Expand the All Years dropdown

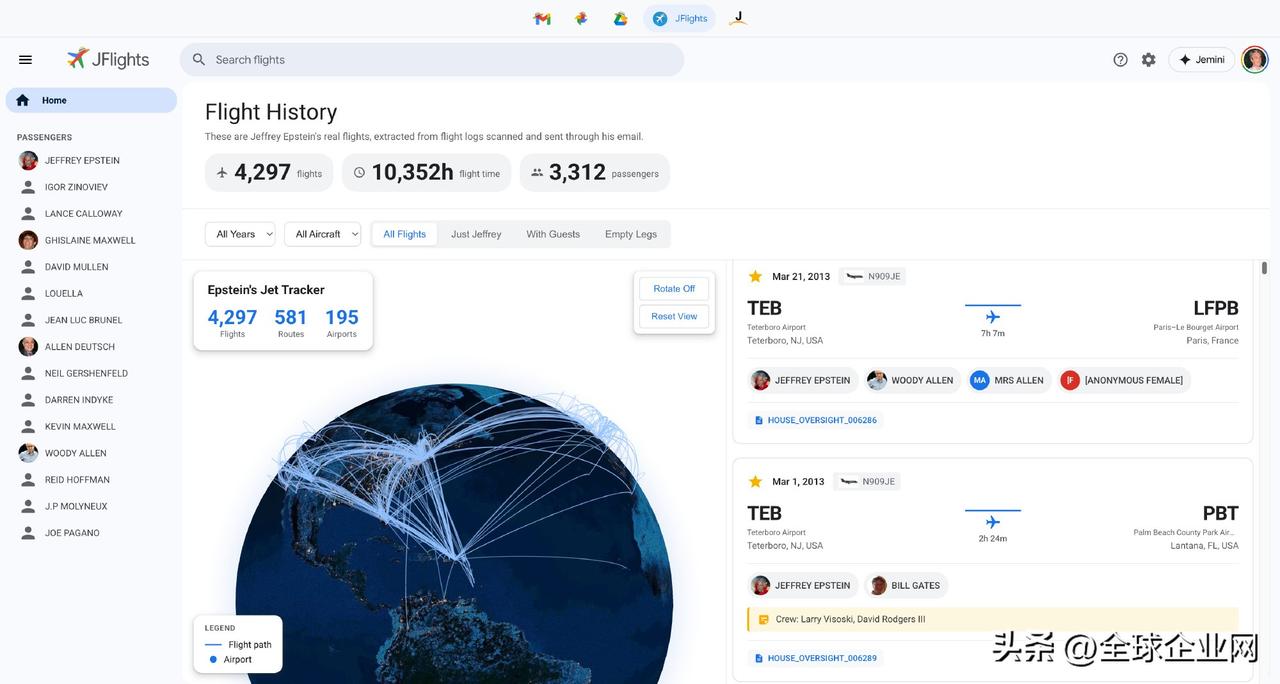click(x=240, y=234)
